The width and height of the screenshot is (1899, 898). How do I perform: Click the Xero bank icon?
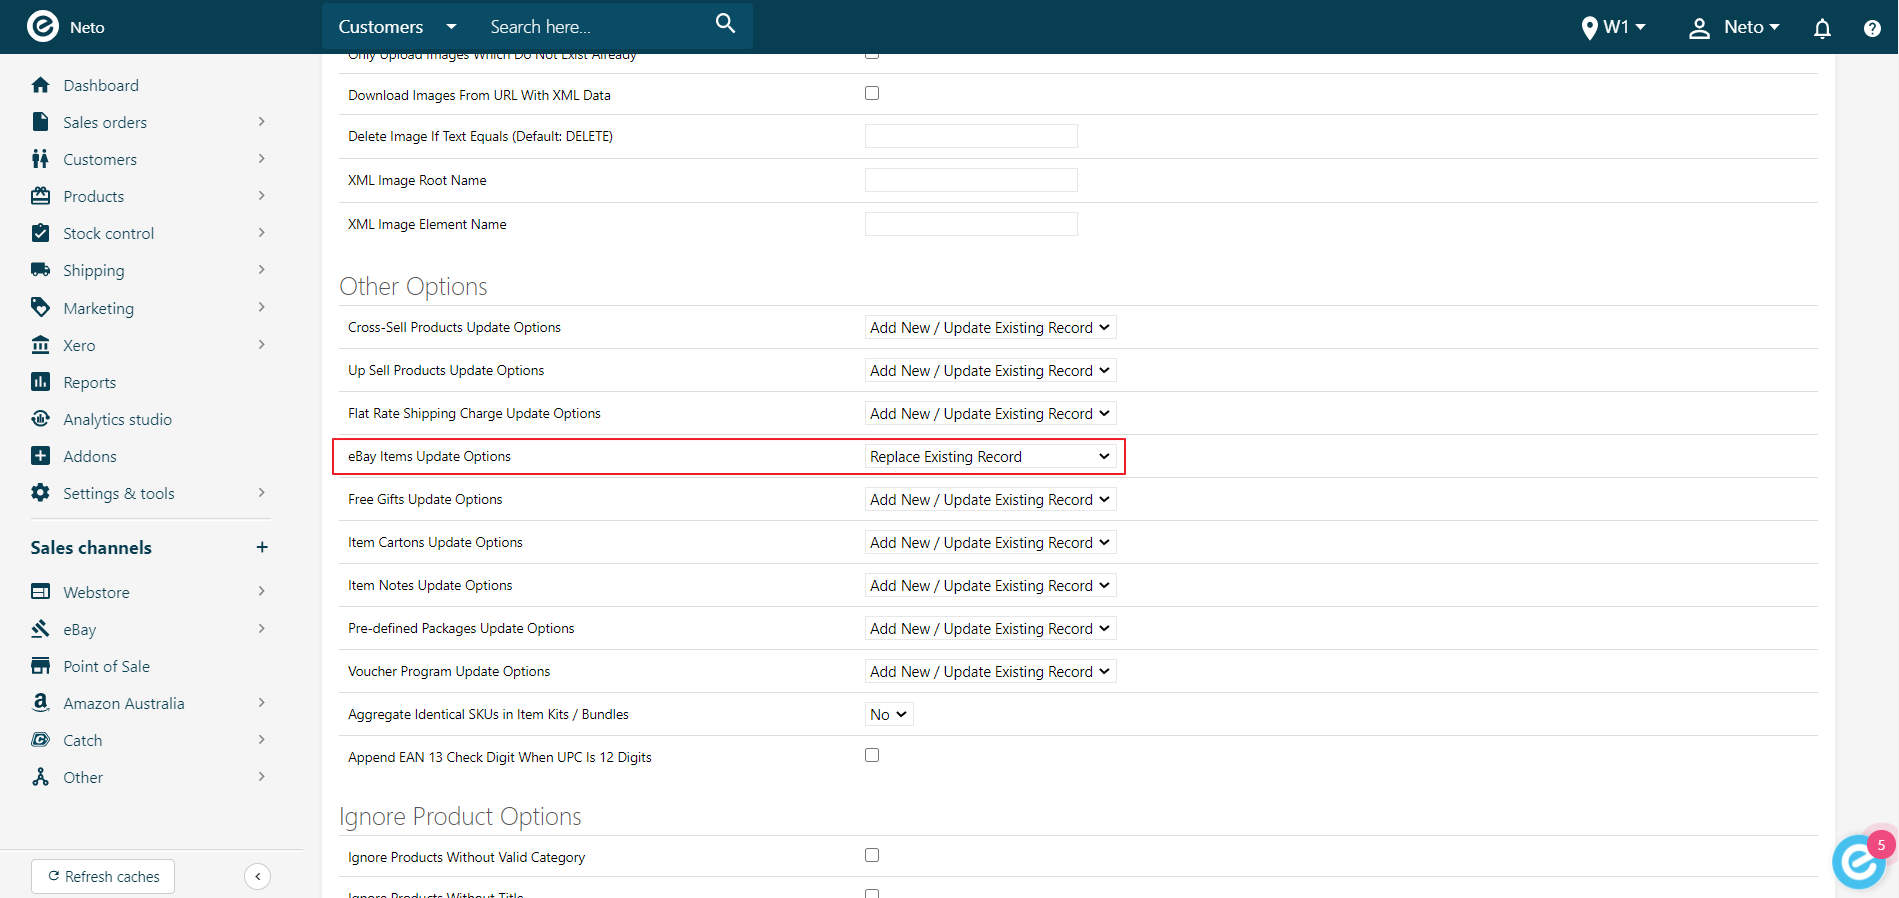(x=40, y=345)
